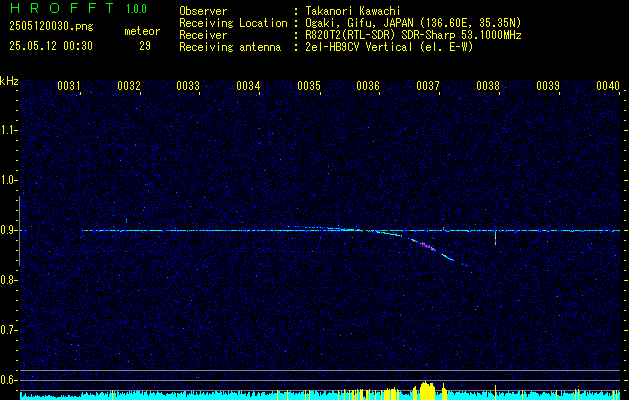Click the 0039 time marker
Screen dimensions: 629x400
tap(548, 85)
